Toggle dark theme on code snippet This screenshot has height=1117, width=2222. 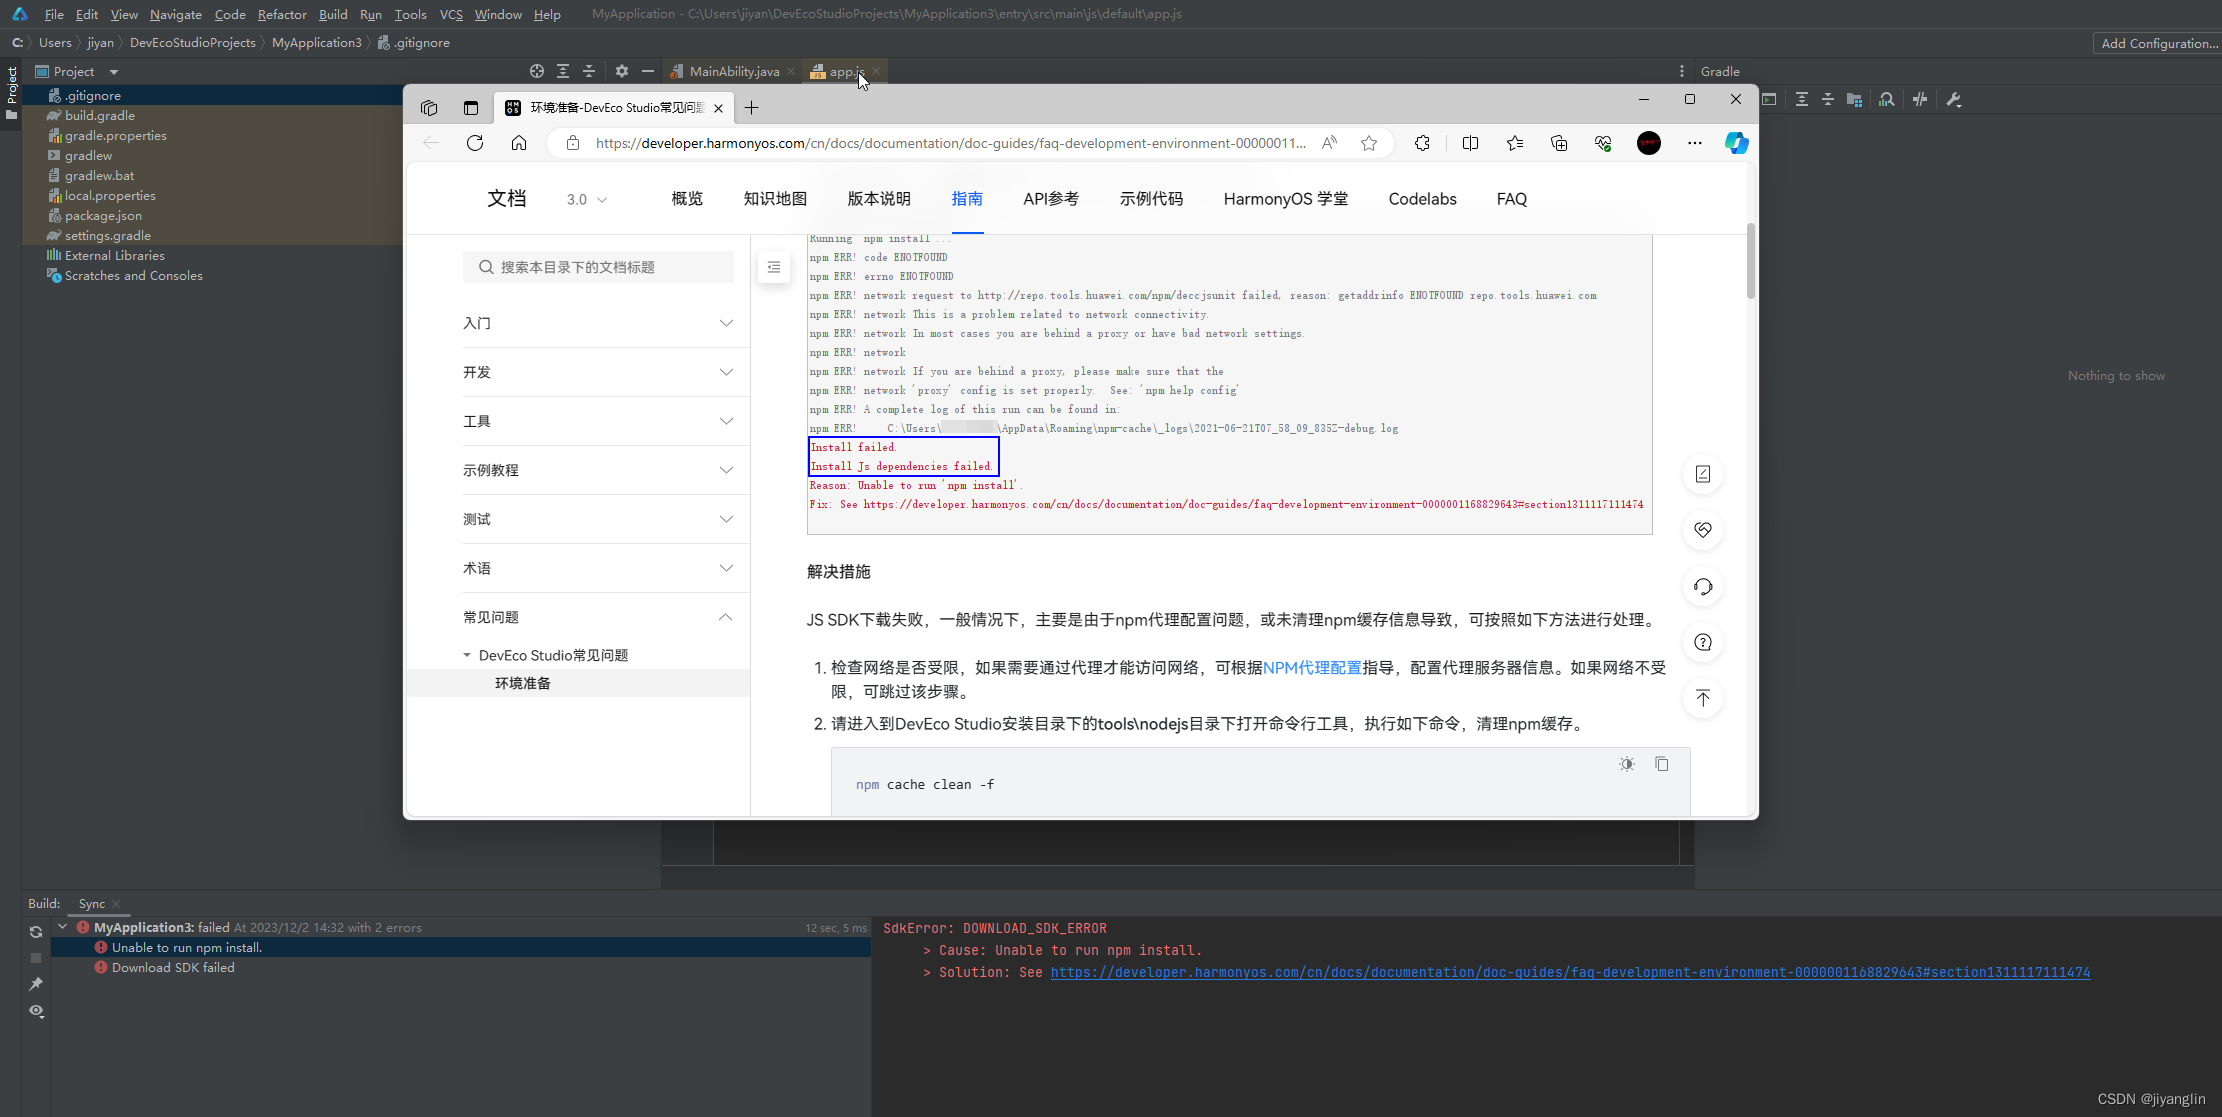pyautogui.click(x=1627, y=764)
